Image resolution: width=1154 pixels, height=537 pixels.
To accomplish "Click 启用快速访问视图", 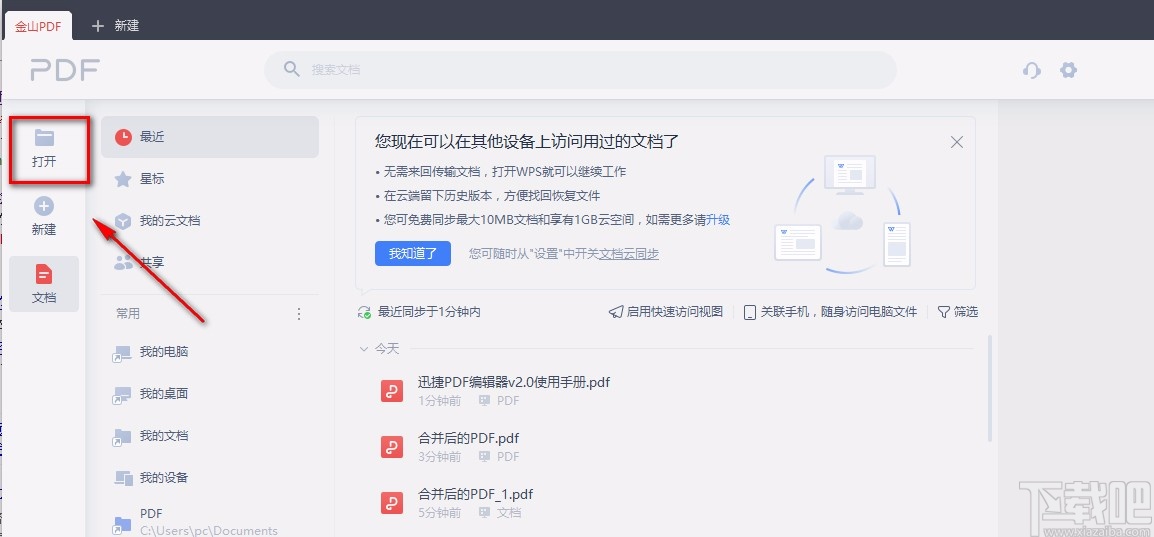I will pyautogui.click(x=666, y=312).
